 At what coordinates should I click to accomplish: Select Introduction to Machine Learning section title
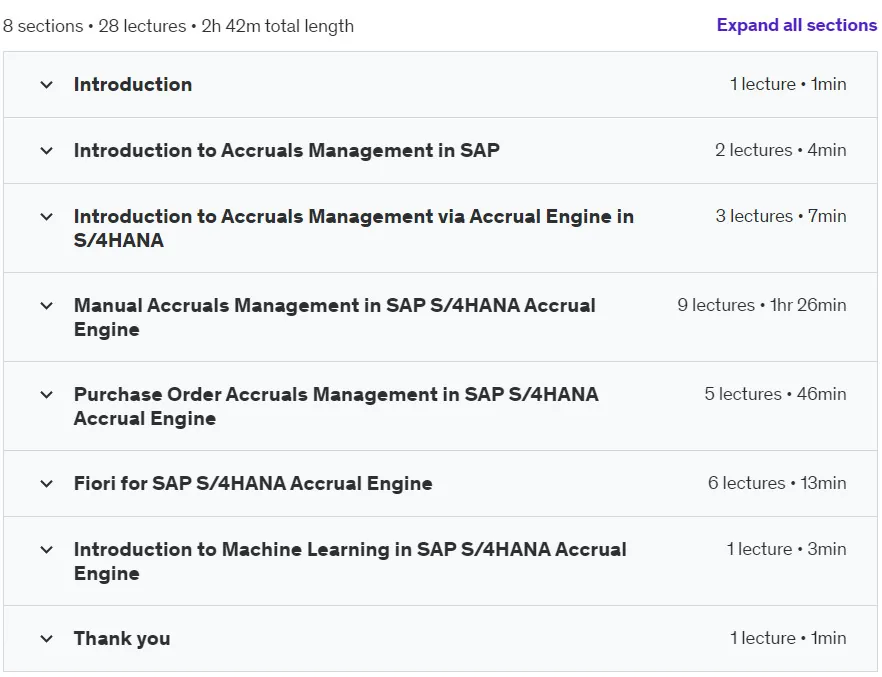point(350,561)
